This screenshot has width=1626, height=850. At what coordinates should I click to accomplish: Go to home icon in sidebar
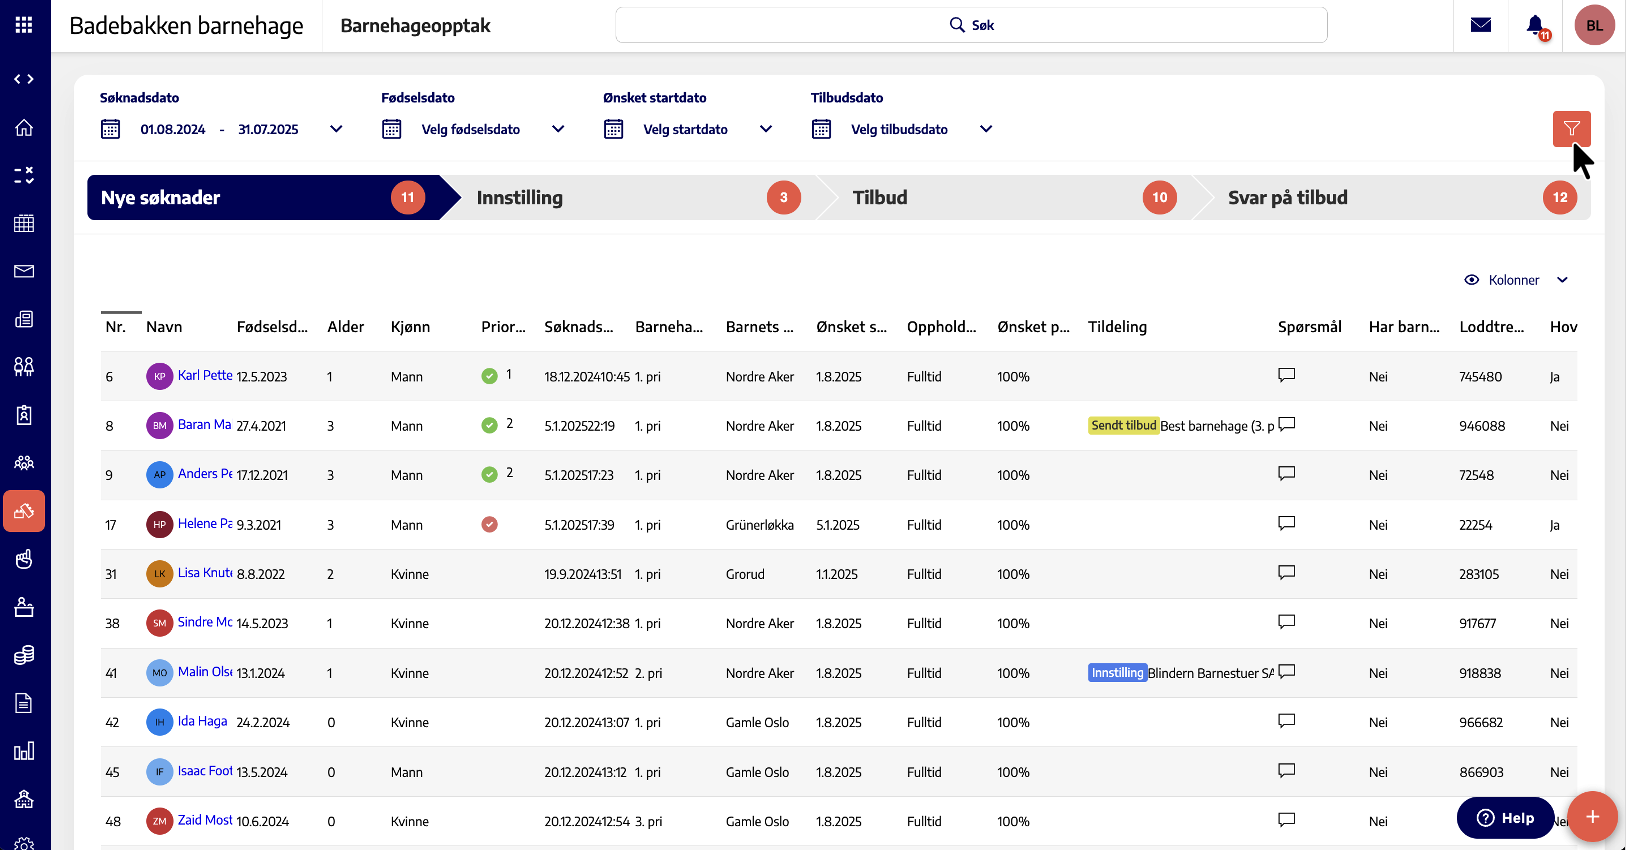click(x=24, y=127)
